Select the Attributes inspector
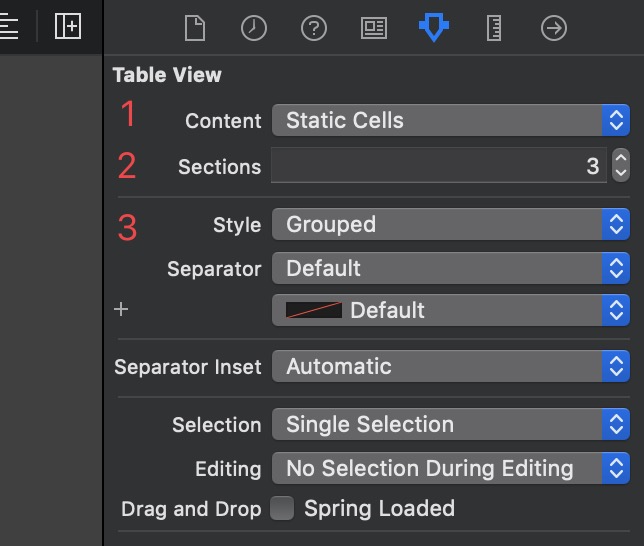 point(433,28)
